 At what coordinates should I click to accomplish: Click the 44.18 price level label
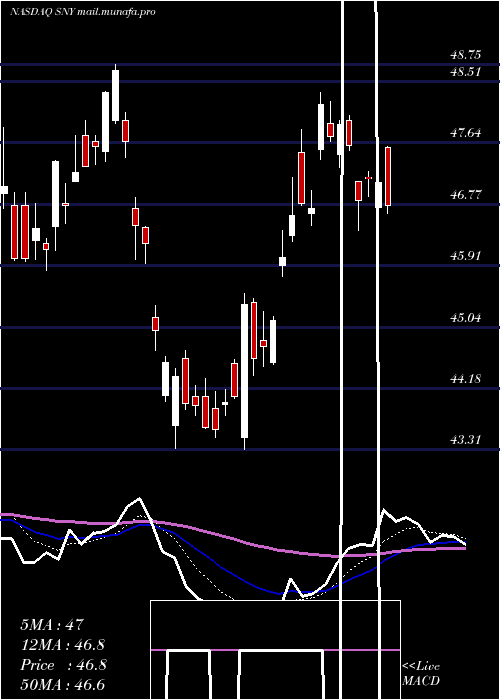tap(466, 379)
